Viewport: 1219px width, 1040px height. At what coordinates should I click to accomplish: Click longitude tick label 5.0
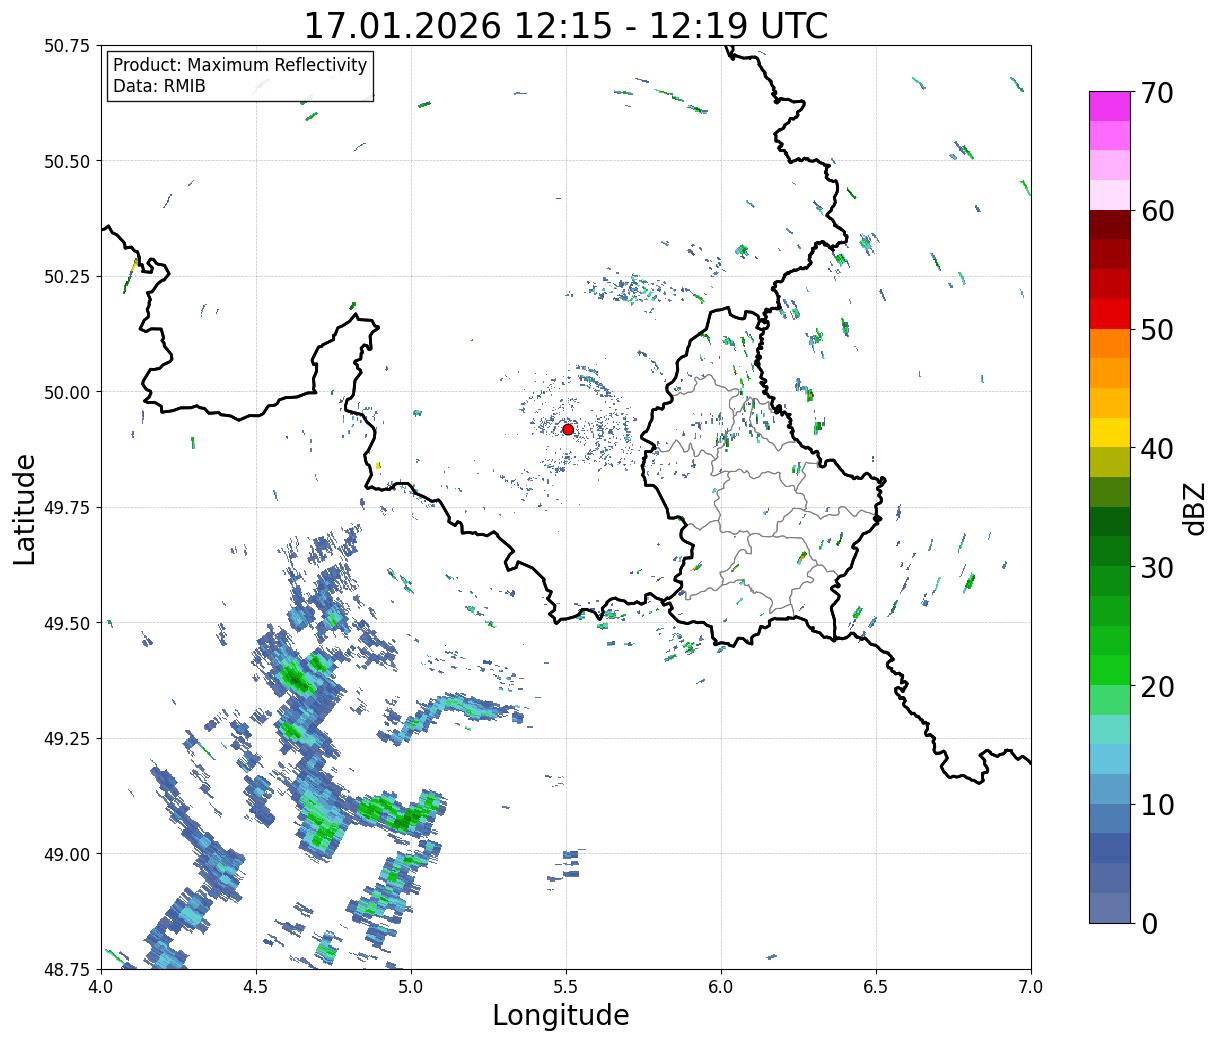pyautogui.click(x=411, y=987)
